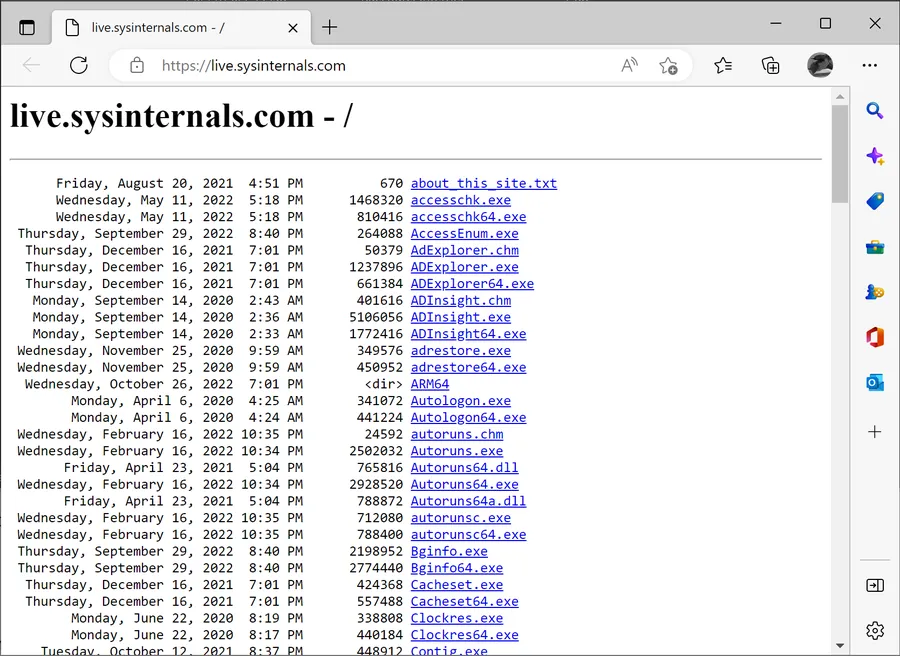
Task: Open Microsoft Office from the sidebar
Action: click(875, 337)
